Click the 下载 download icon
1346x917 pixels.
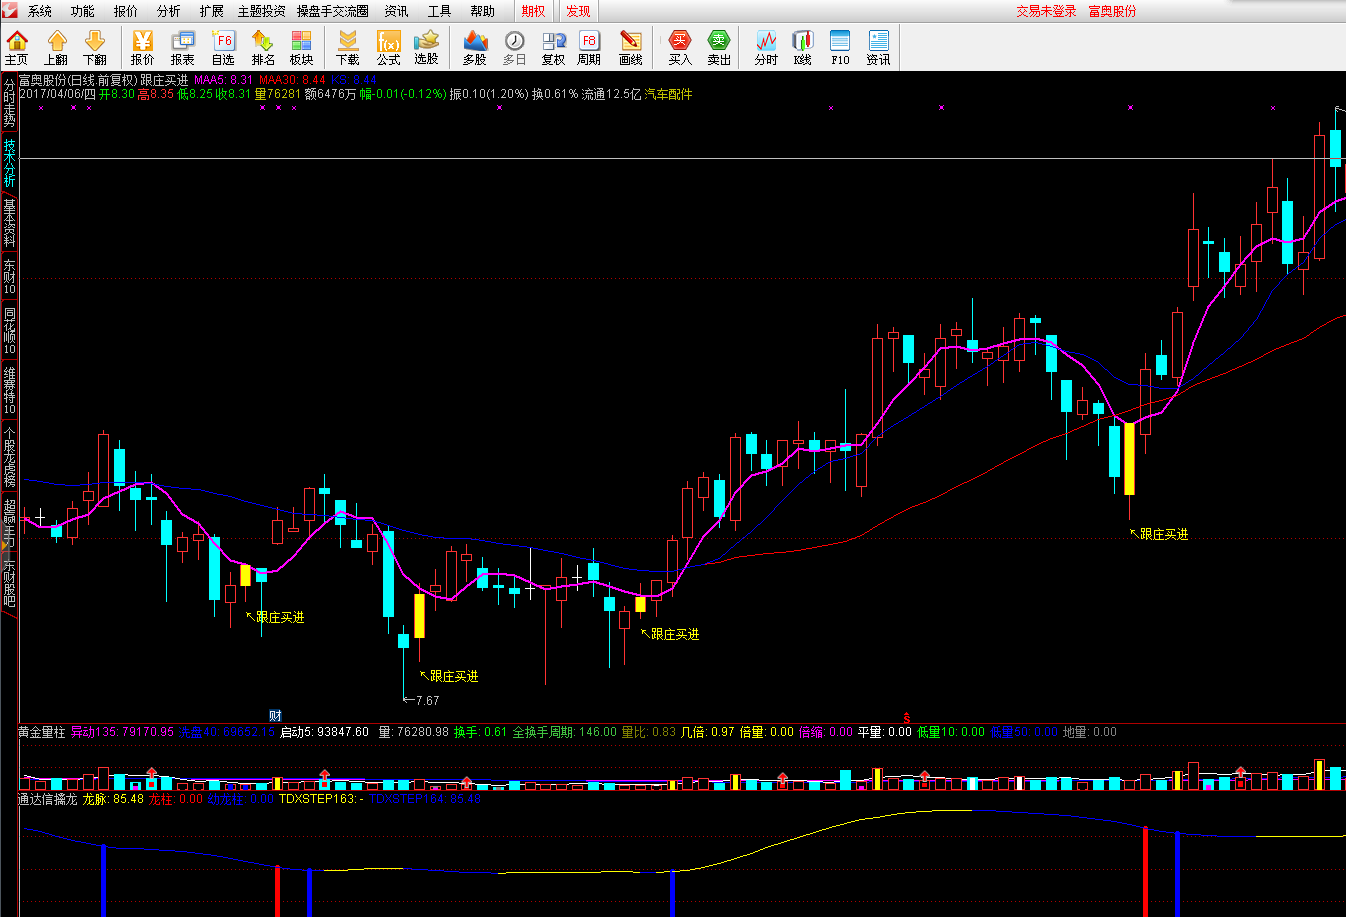point(348,47)
